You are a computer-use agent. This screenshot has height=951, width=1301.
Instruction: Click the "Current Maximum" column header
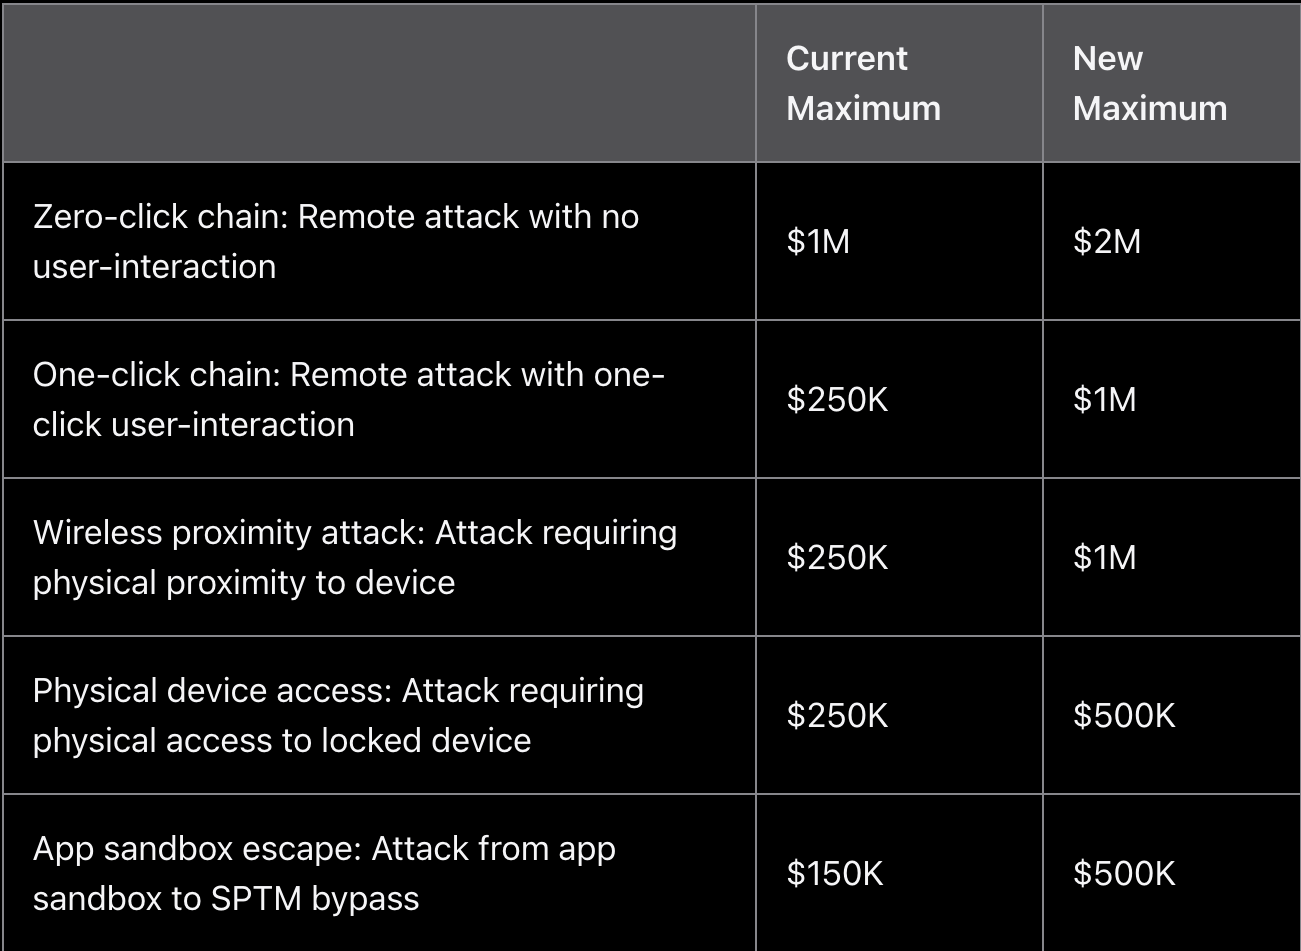863,83
